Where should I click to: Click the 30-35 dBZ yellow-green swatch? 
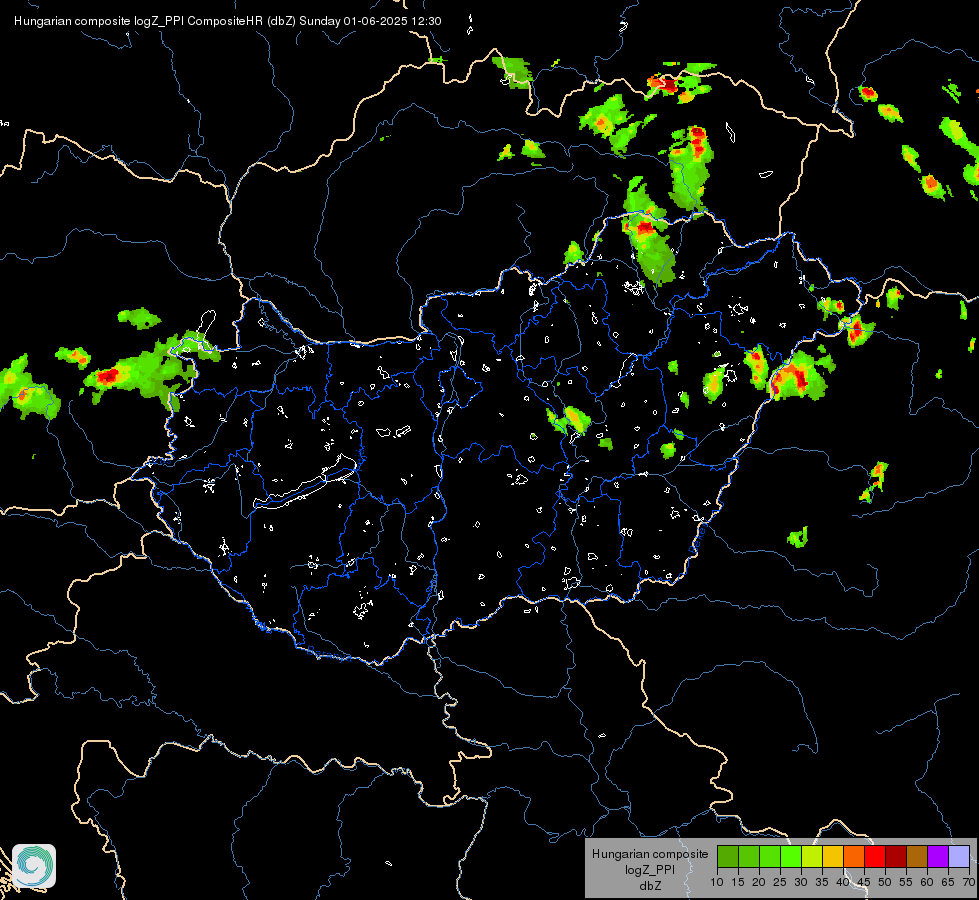click(x=812, y=856)
